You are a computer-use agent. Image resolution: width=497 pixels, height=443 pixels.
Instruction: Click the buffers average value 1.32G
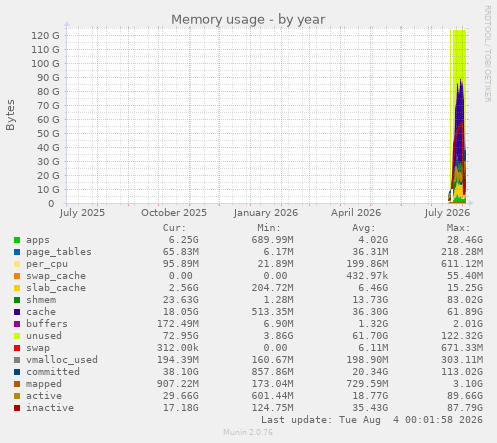[373, 324]
